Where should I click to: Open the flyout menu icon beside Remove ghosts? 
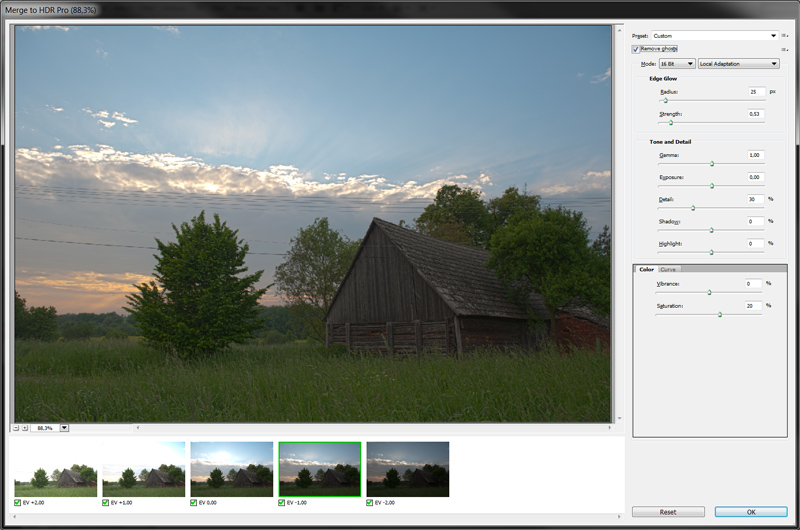[x=785, y=48]
